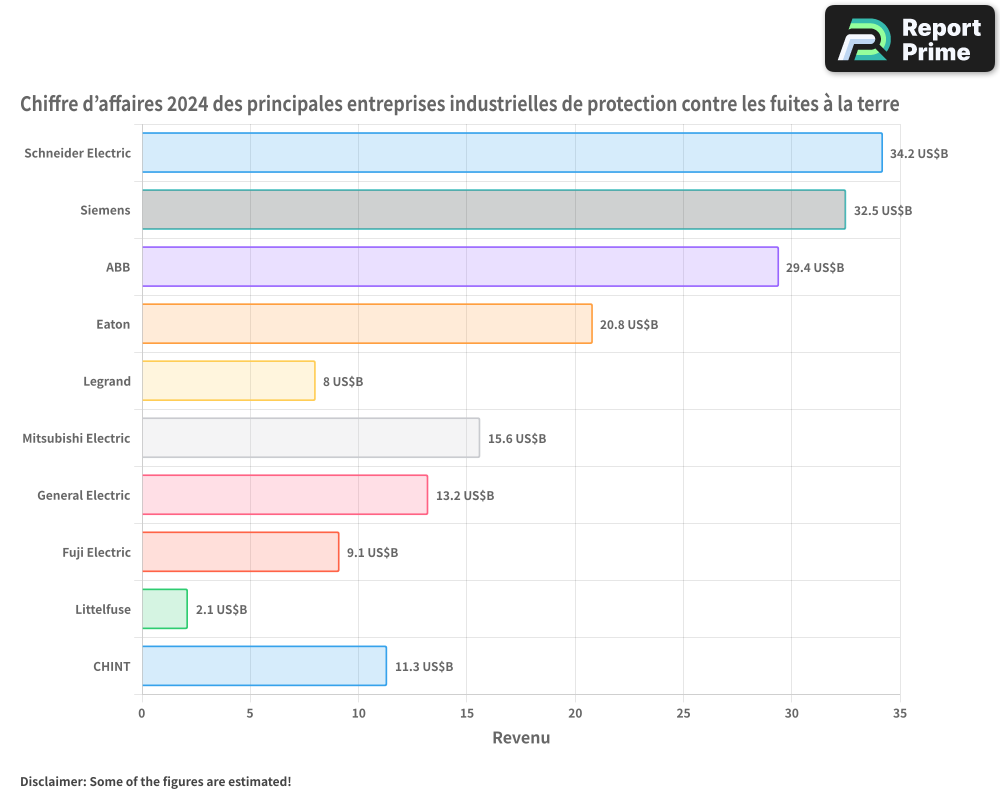Click the 2.1 US$B label beside Littelfuse
This screenshot has width=1000, height=800.
pyautogui.click(x=220, y=609)
